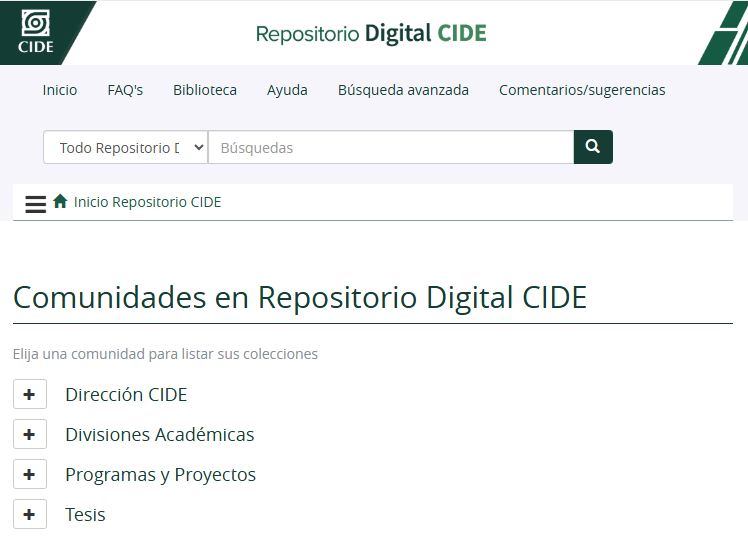Image resolution: width=748 pixels, height=539 pixels.
Task: Click the Repositorio Digital CIDE title banner
Action: click(371, 33)
